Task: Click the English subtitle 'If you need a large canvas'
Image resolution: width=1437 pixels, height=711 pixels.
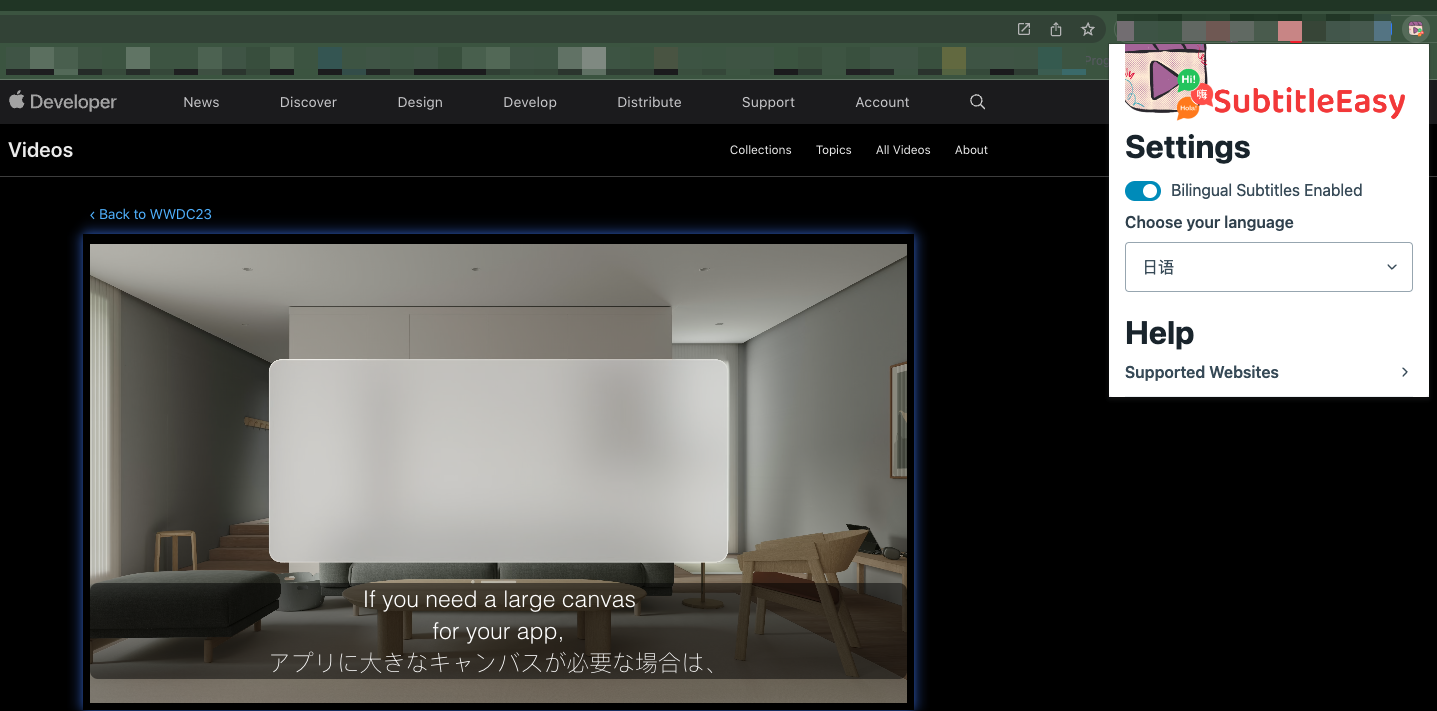Action: coord(499,599)
